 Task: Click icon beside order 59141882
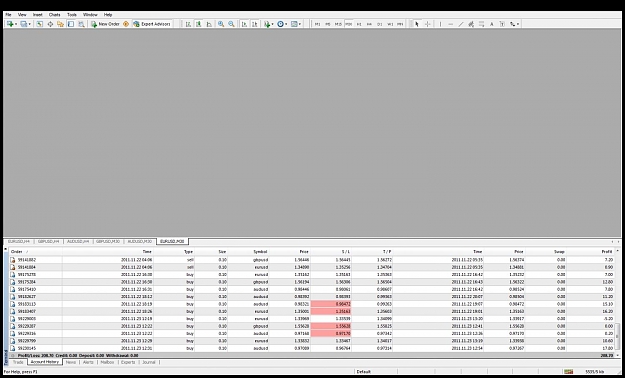(13, 260)
